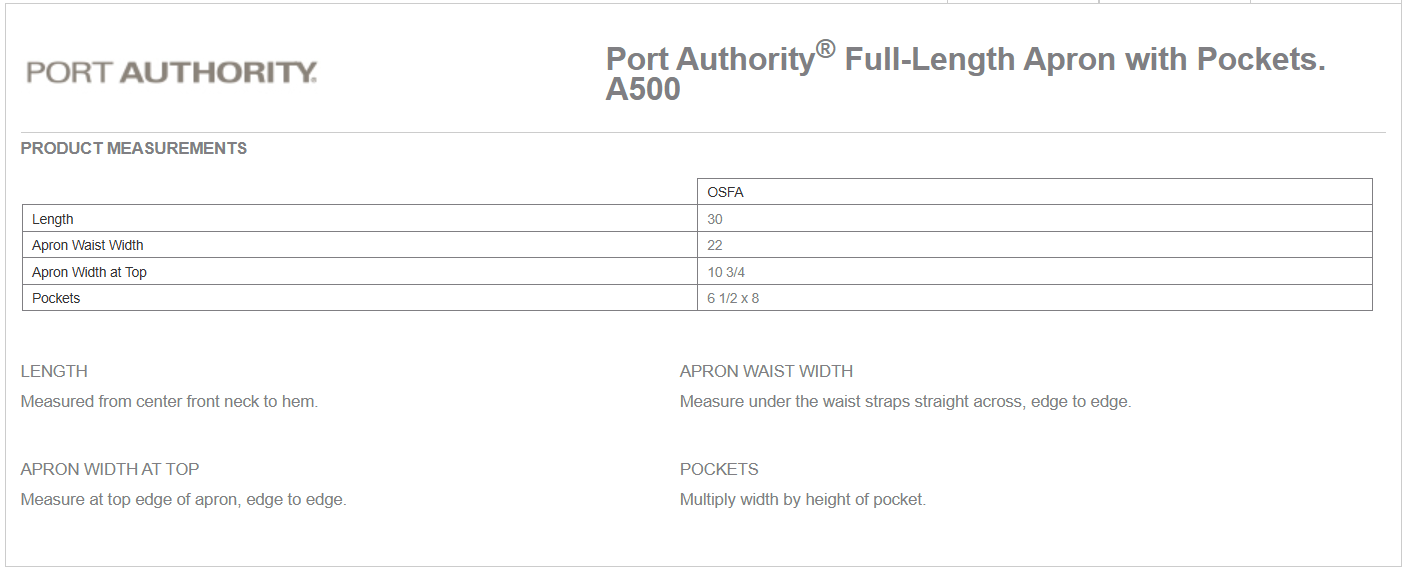Select the 'Measure at top edge of apron' text
The image size is (1411, 576).
click(183, 500)
